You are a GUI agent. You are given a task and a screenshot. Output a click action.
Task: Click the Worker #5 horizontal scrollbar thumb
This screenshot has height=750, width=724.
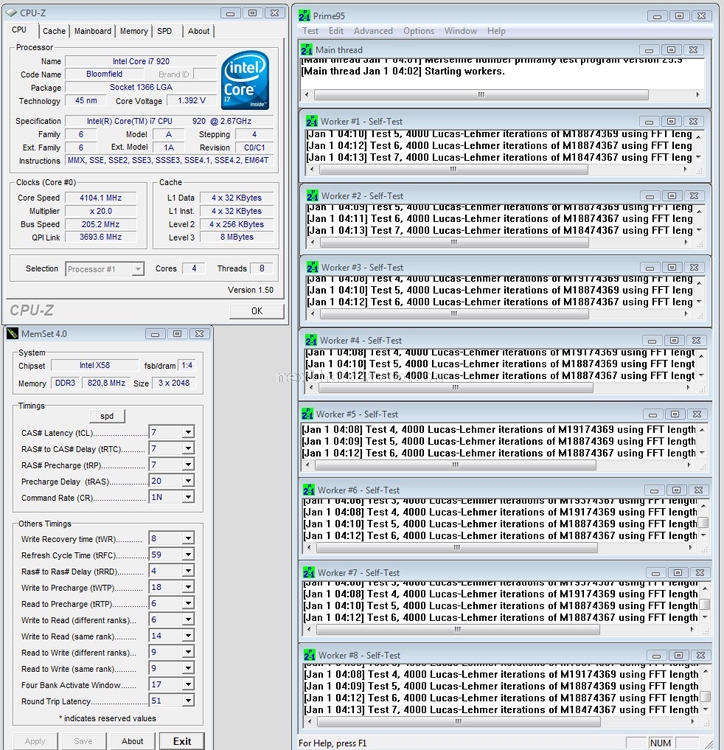click(455, 465)
